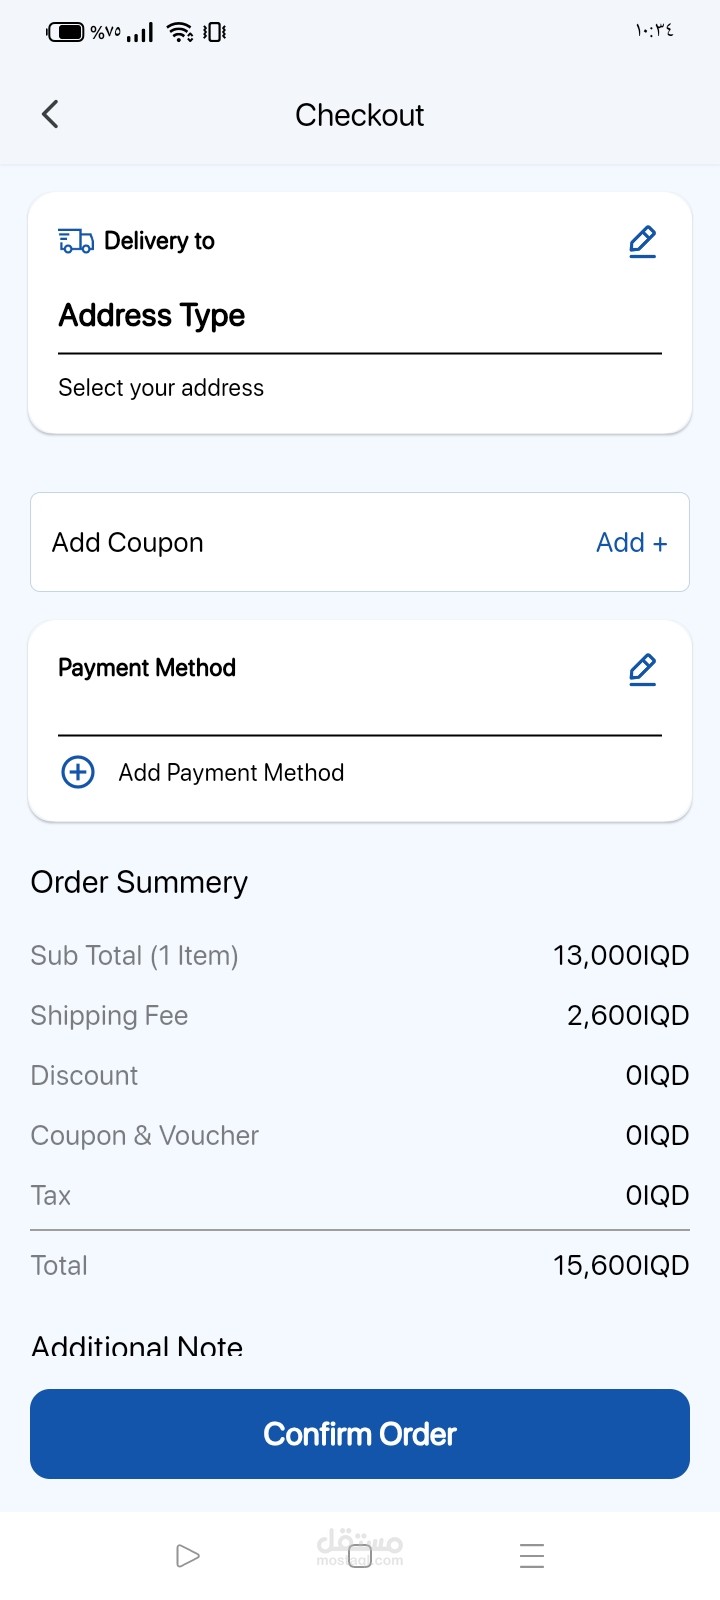Viewport: 720px width, 1600px height.
Task: Tap the Address Type heading
Action: 152,316
